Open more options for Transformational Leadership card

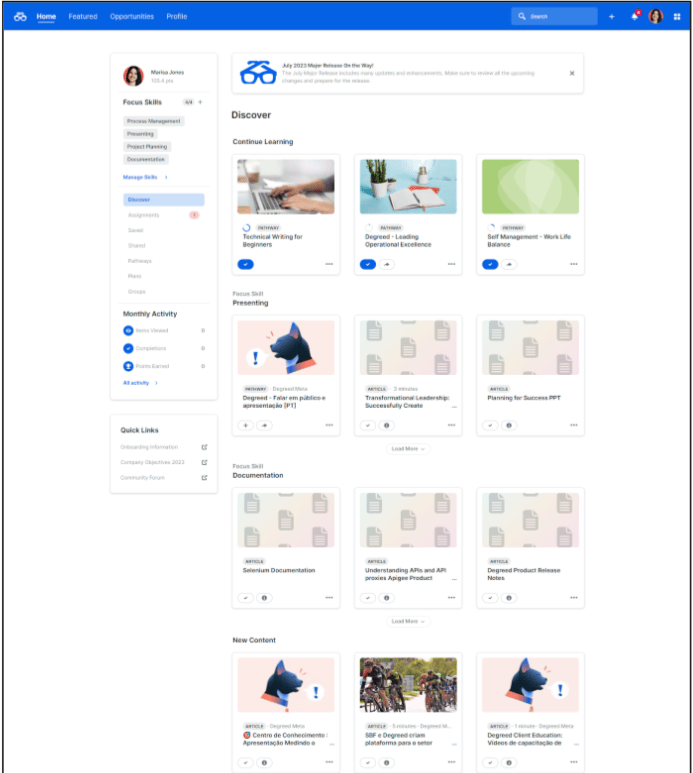pos(451,425)
